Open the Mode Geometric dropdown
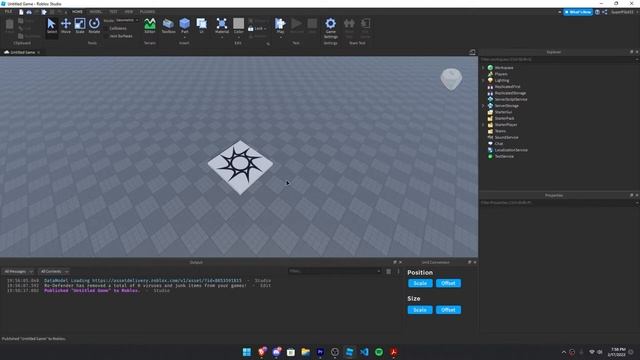The image size is (640, 360). (127, 20)
